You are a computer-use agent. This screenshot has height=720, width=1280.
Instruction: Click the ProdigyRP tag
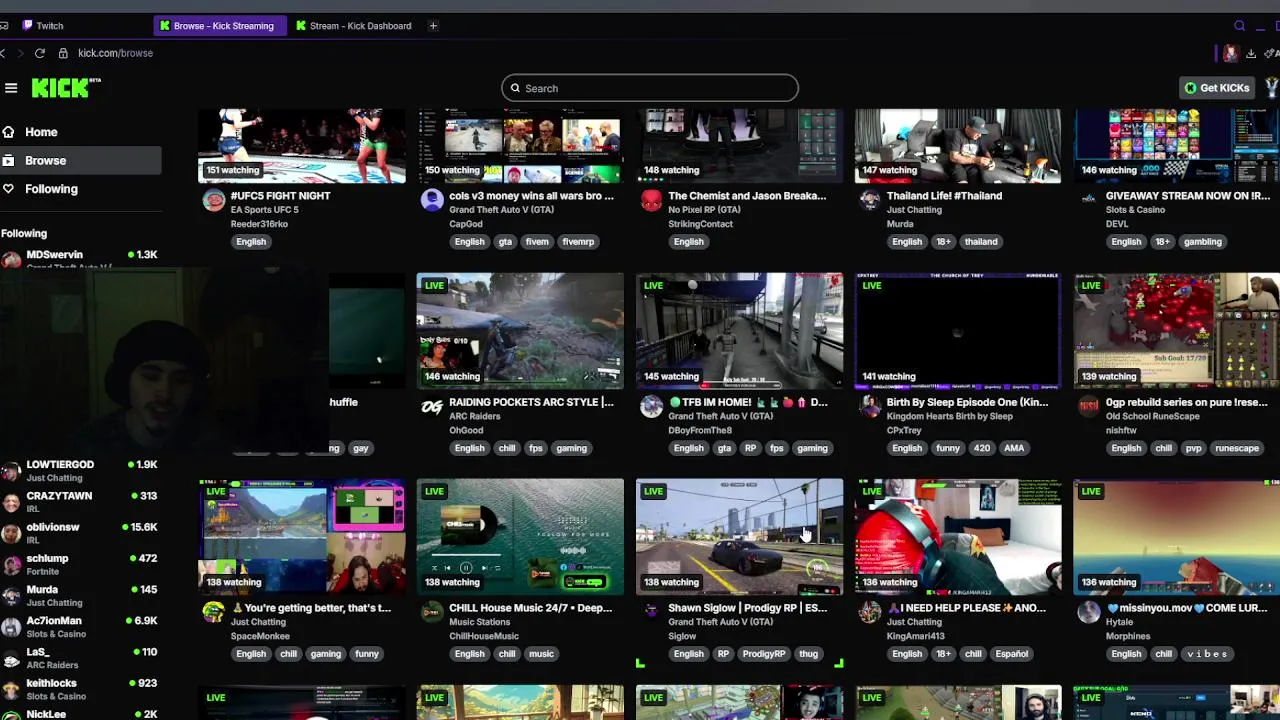[x=764, y=654]
